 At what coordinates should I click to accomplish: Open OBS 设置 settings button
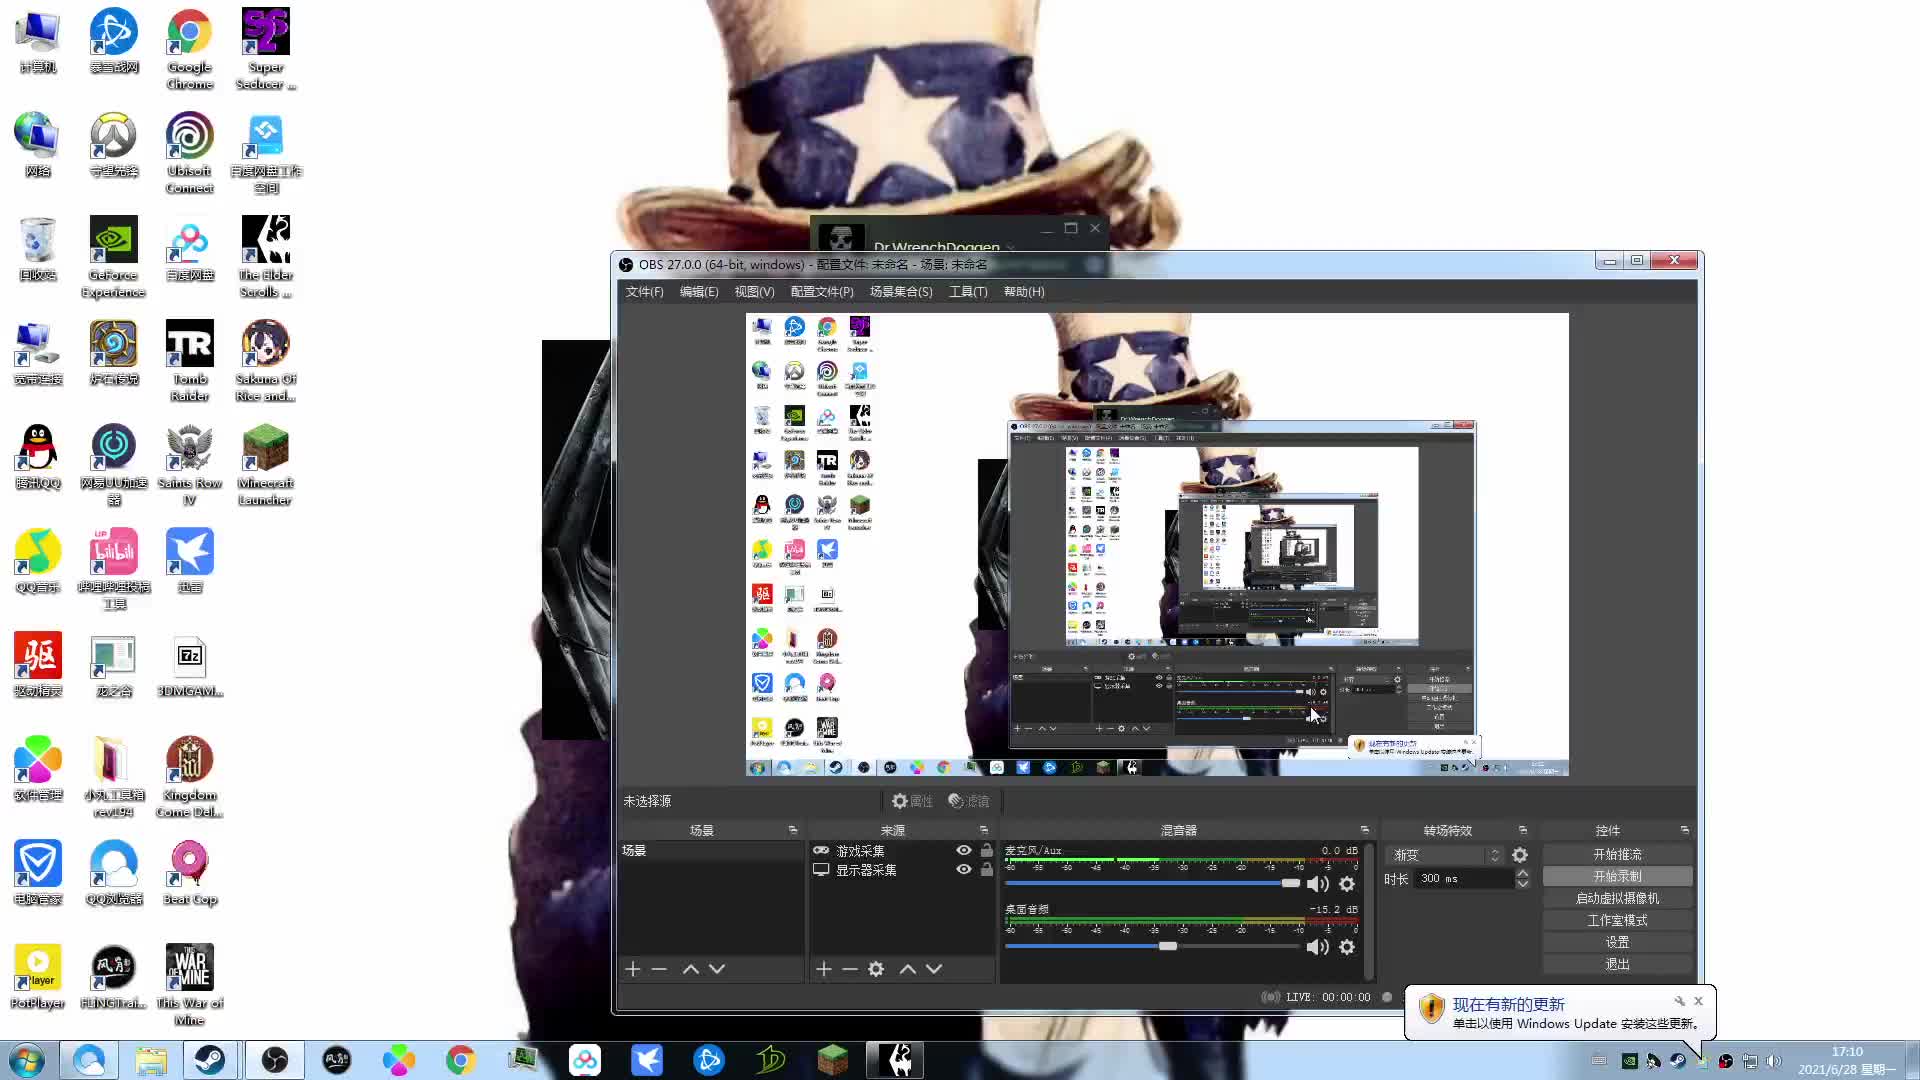click(x=1617, y=942)
